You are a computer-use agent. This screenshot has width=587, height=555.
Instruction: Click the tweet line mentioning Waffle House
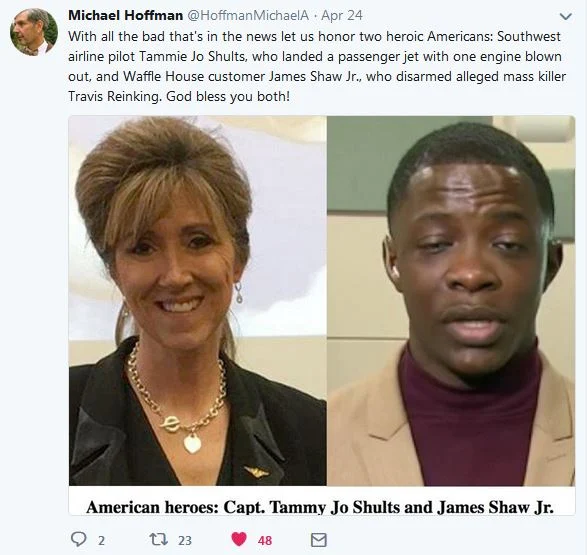[317, 76]
